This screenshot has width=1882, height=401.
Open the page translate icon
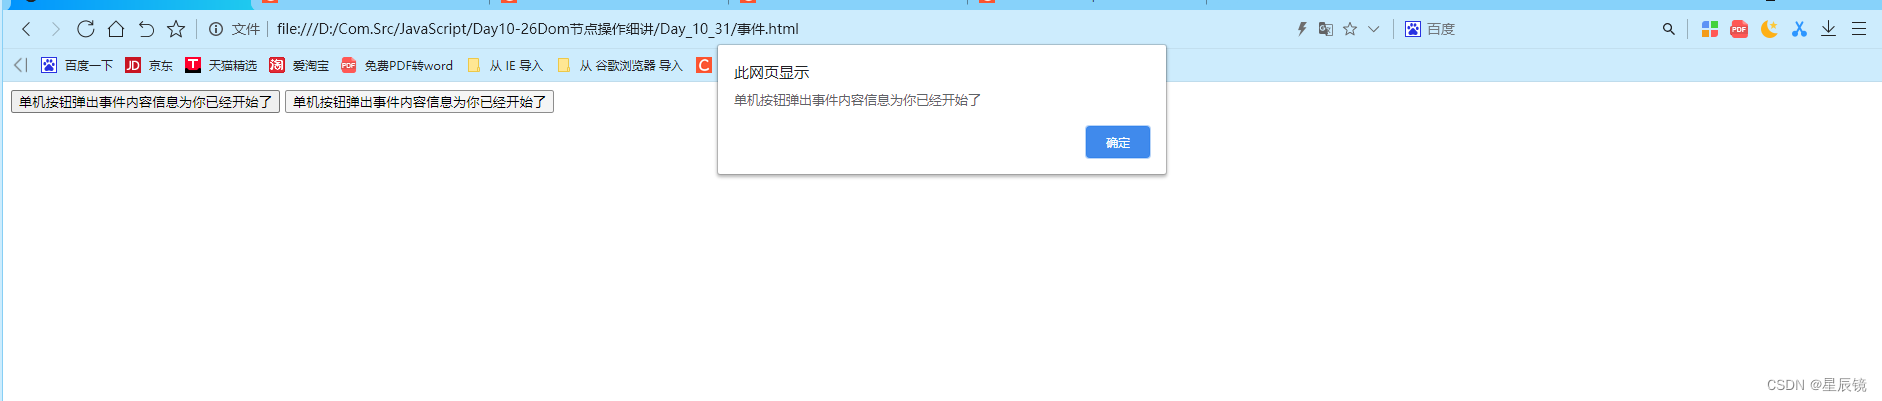pyautogui.click(x=1326, y=29)
